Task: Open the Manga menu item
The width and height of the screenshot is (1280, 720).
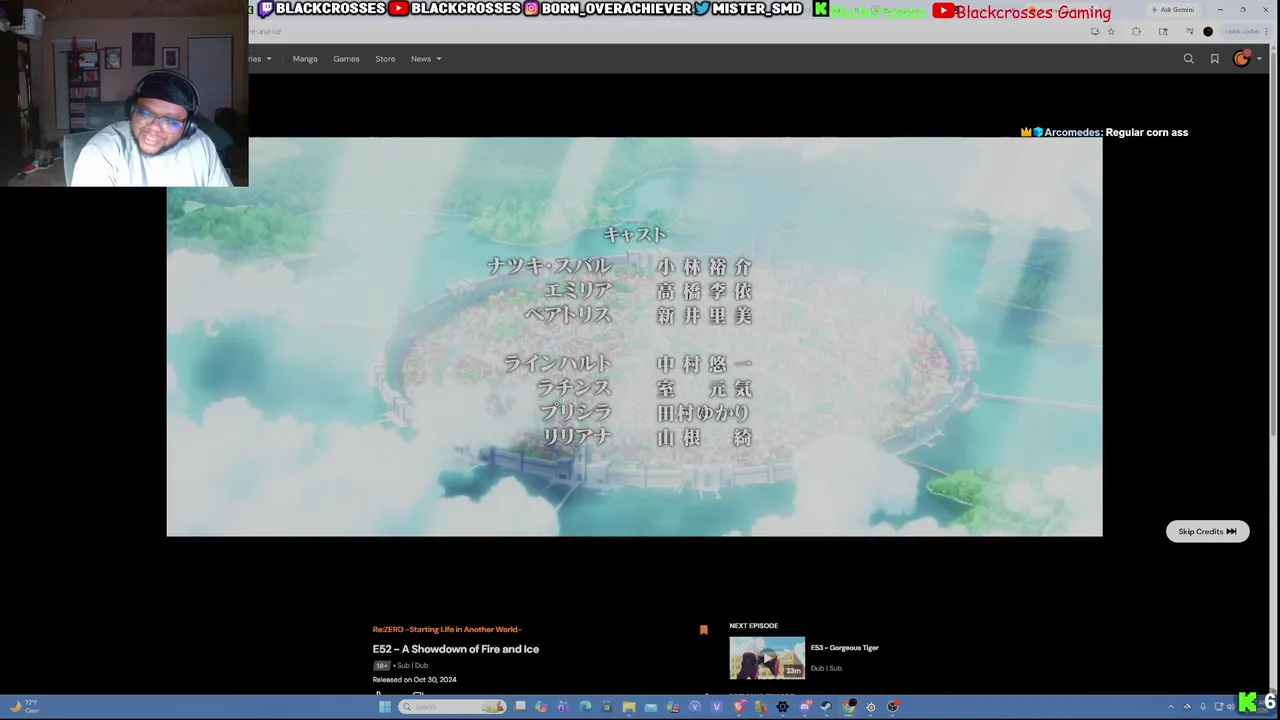Action: click(x=305, y=59)
